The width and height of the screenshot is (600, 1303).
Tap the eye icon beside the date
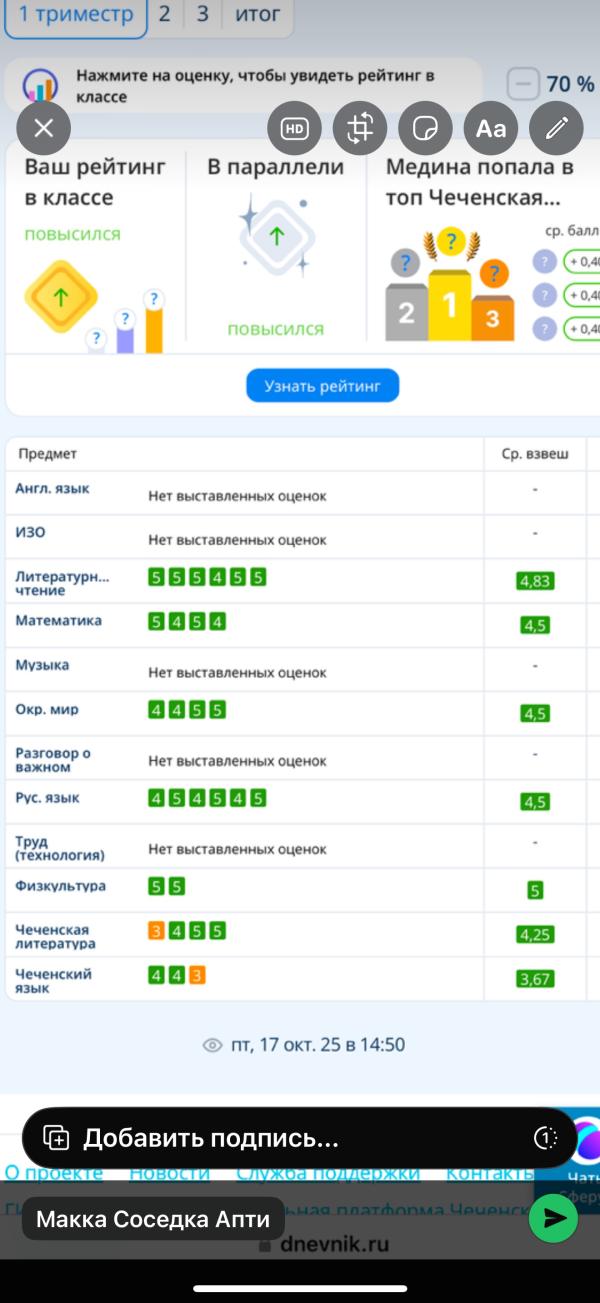click(212, 1045)
